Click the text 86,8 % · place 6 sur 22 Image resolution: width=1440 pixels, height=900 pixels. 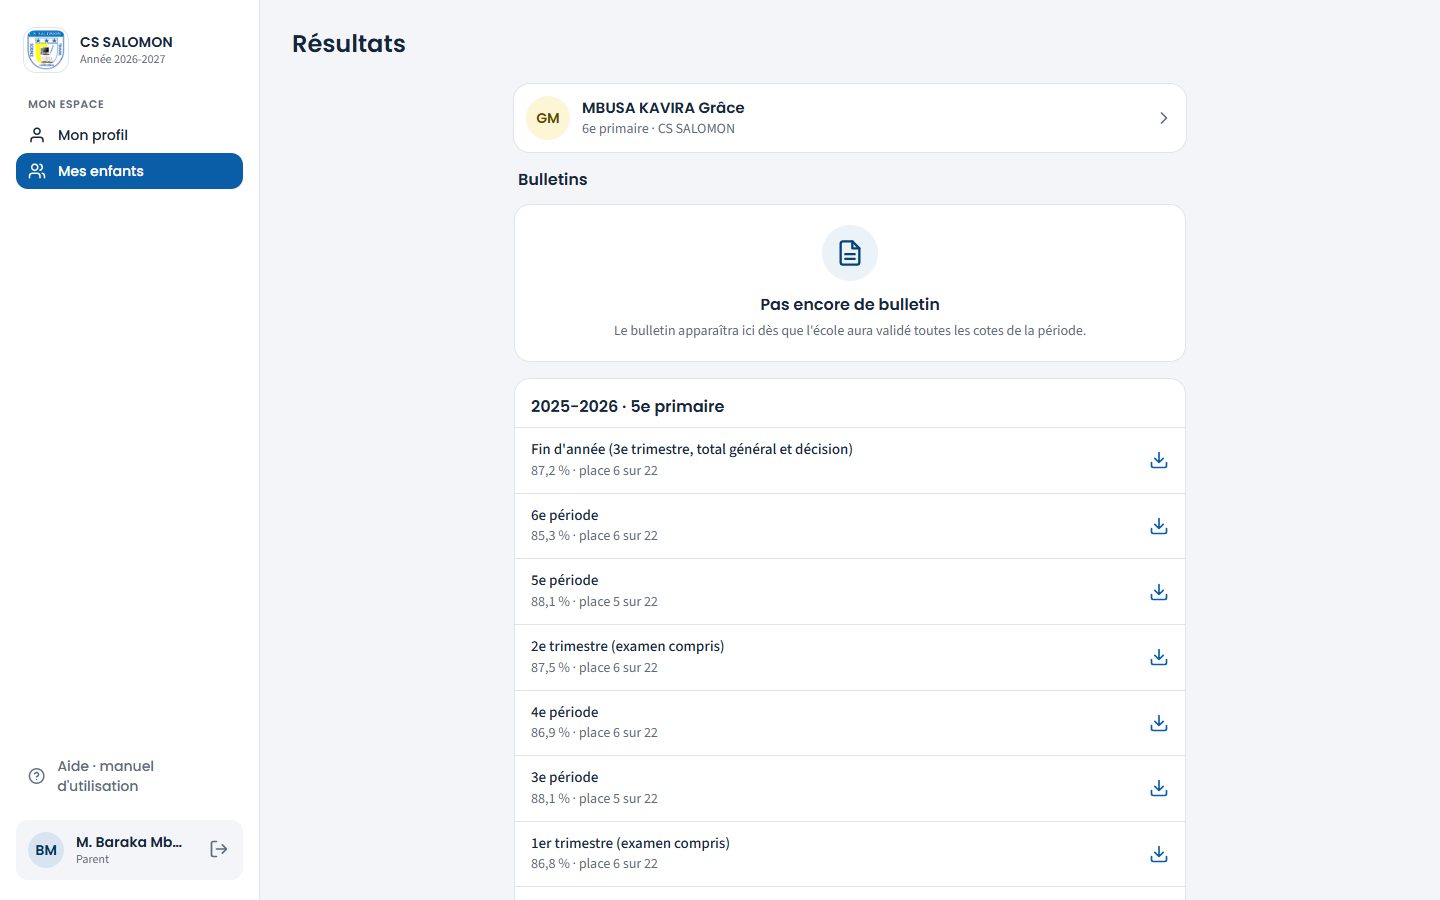(x=594, y=864)
